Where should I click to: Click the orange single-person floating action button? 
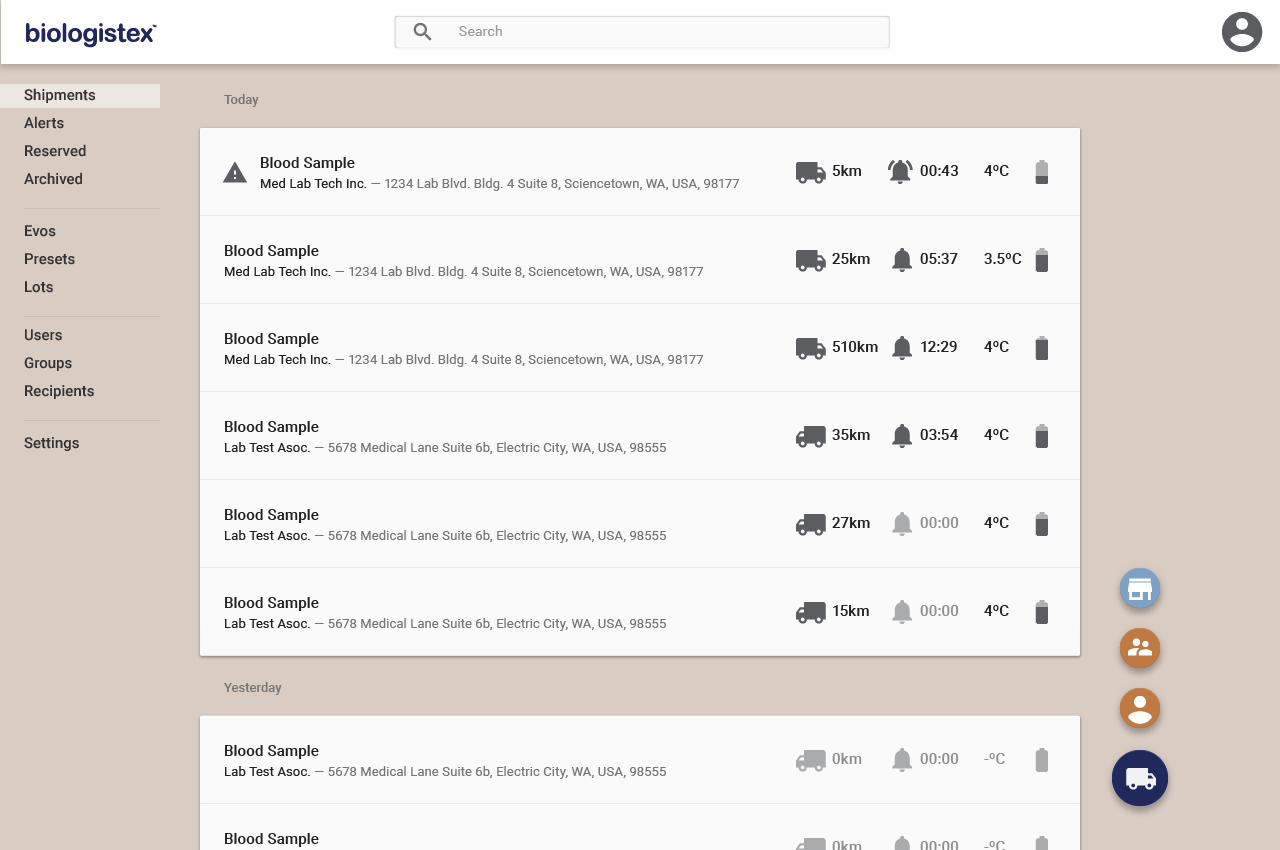pos(1139,708)
